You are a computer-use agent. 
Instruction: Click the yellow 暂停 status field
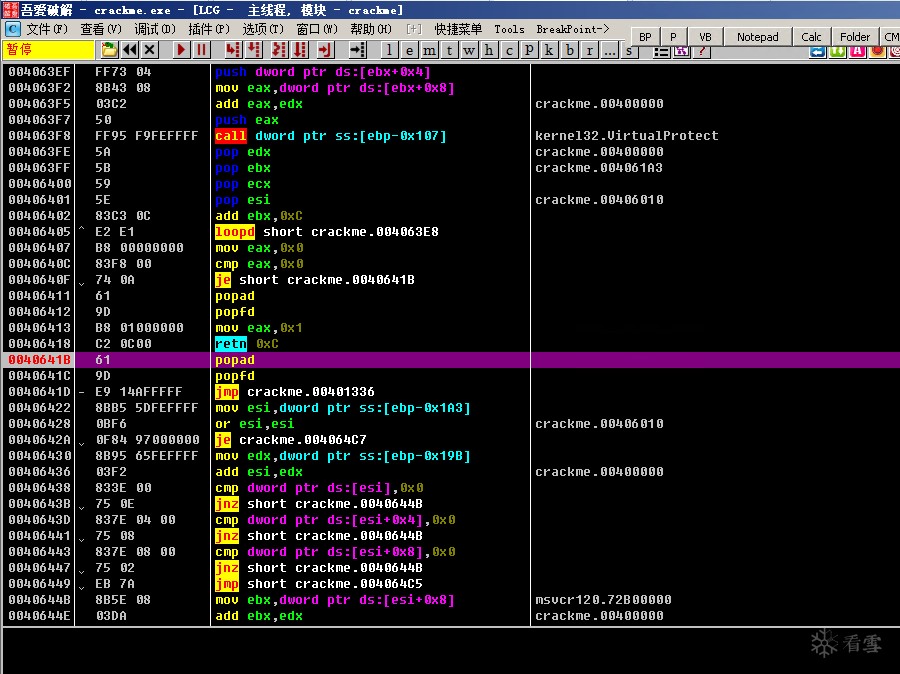49,50
